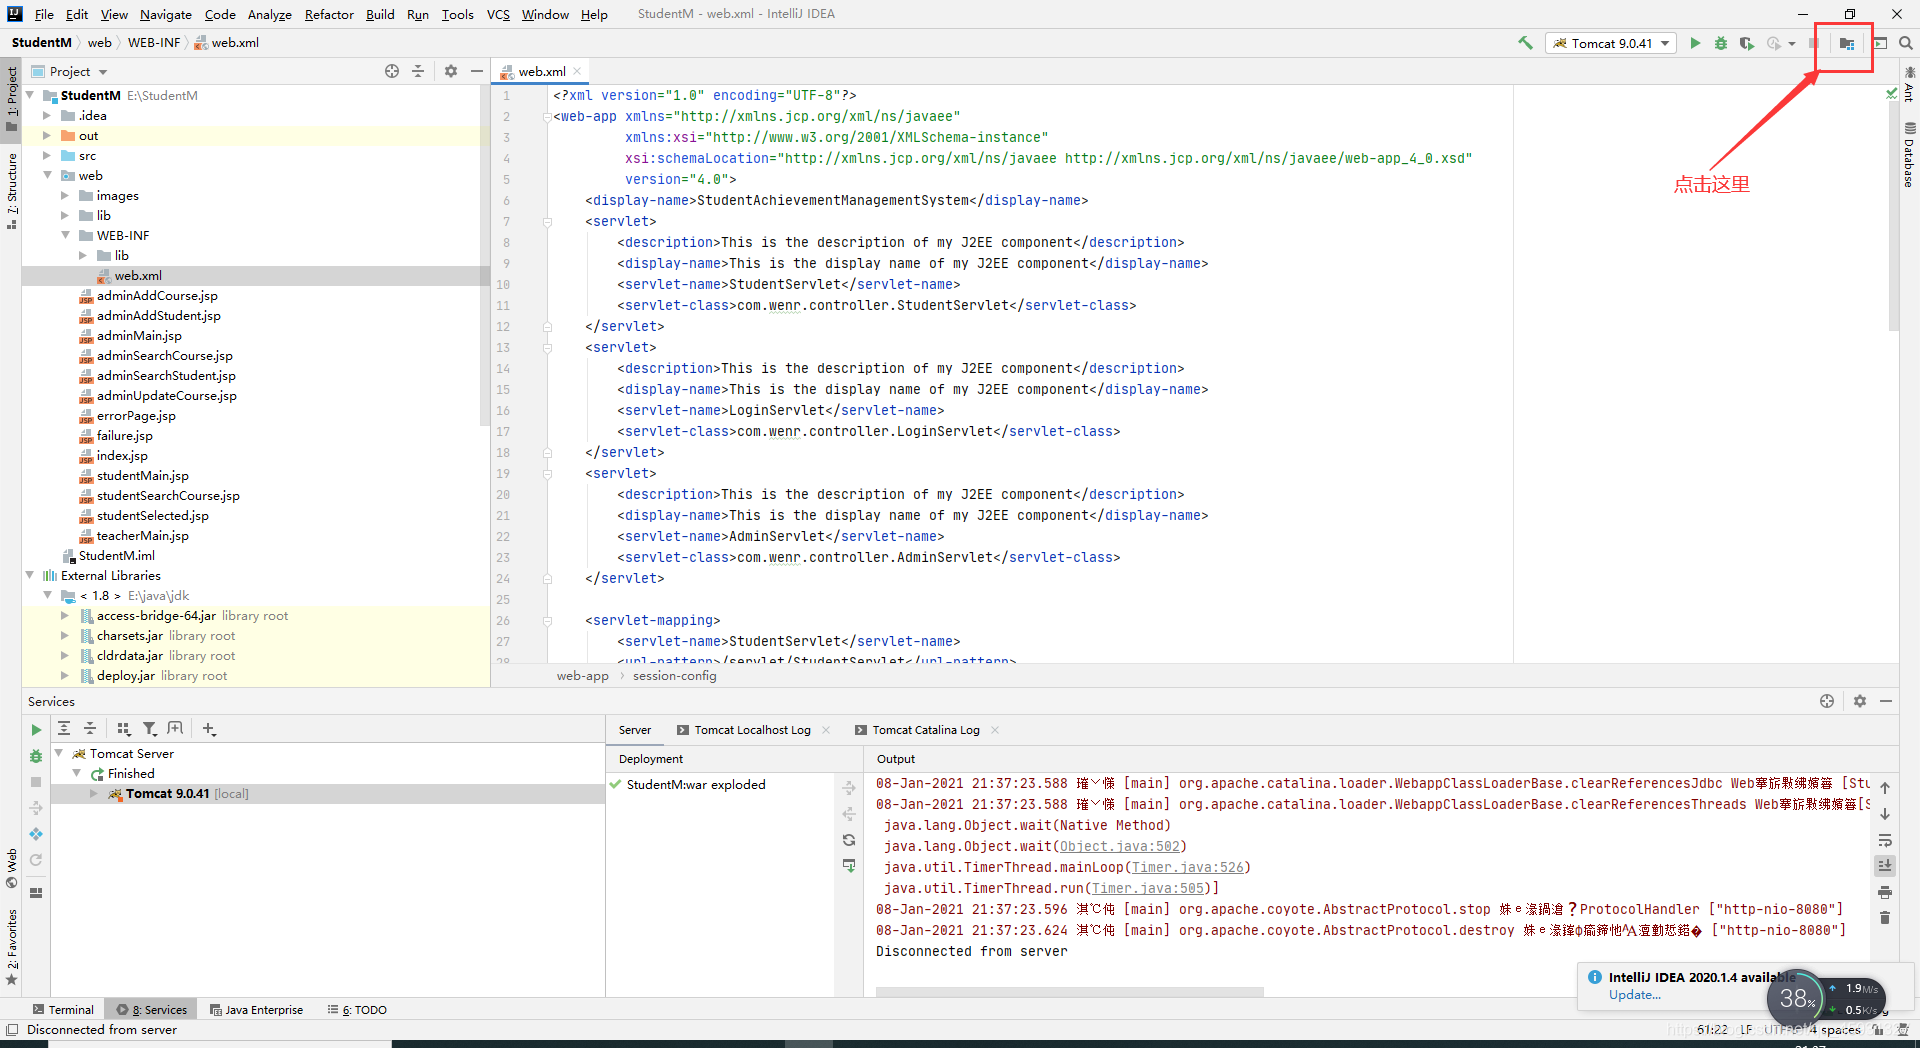Collapse the External Libraries node
The height and width of the screenshot is (1048, 1920).
pos(30,575)
